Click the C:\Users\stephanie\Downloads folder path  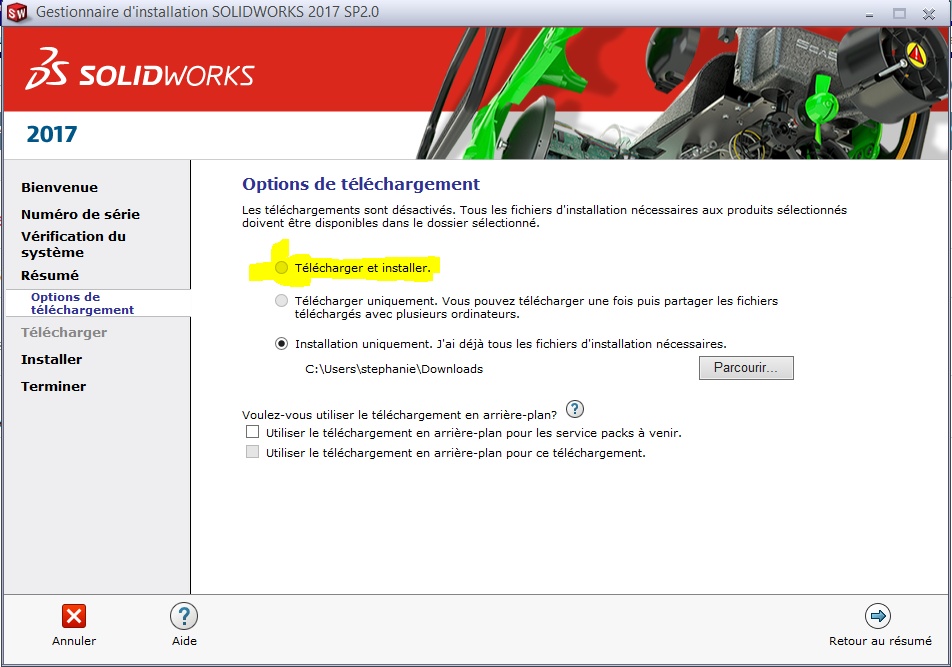click(394, 369)
